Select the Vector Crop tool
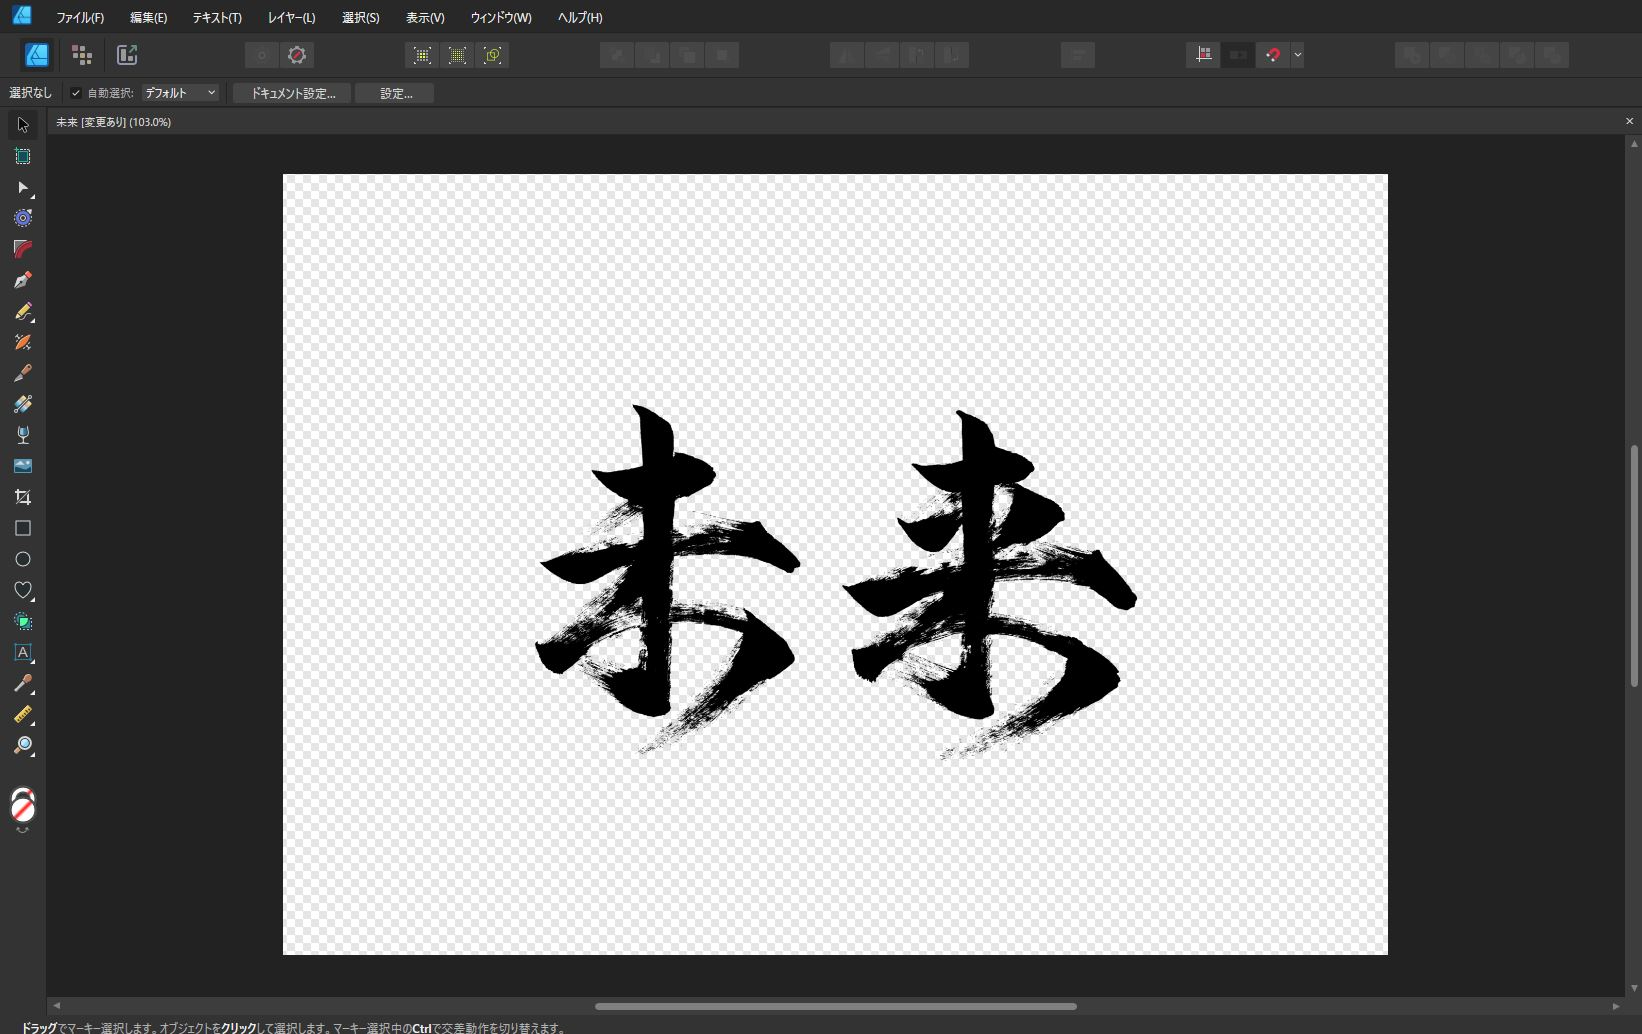The image size is (1642, 1034). click(23, 497)
